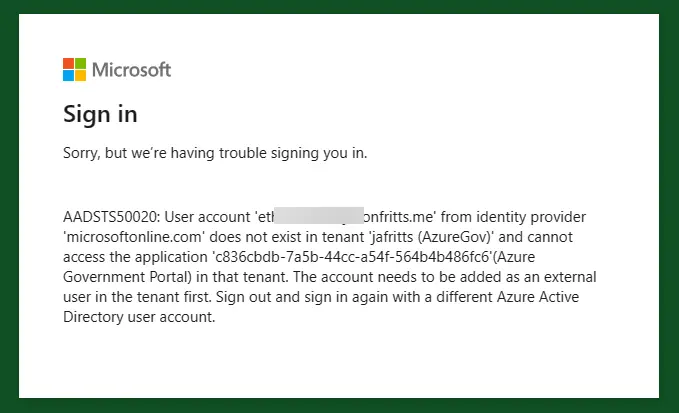
Task: Click the blue square in Microsoft logo
Action: (x=68, y=75)
